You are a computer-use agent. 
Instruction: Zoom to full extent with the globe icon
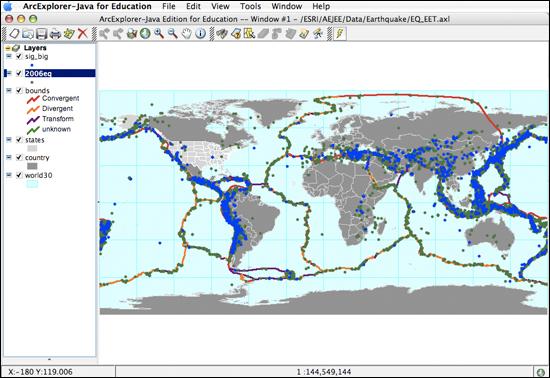145,34
